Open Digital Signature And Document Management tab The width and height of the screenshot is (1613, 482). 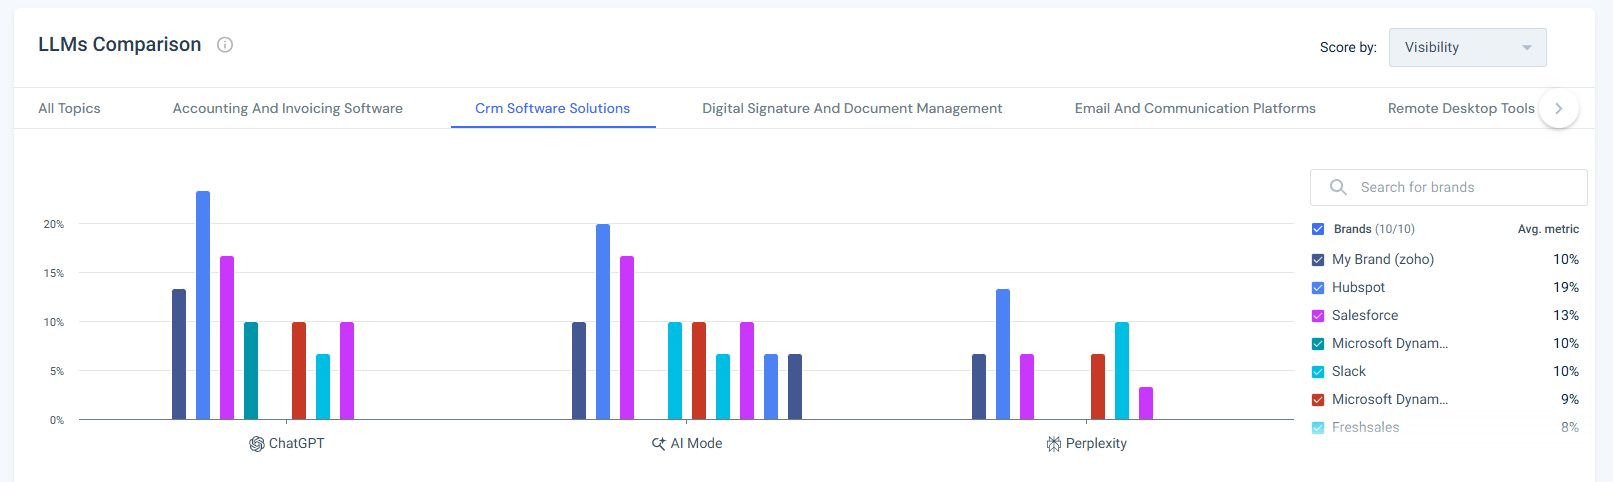tap(852, 108)
